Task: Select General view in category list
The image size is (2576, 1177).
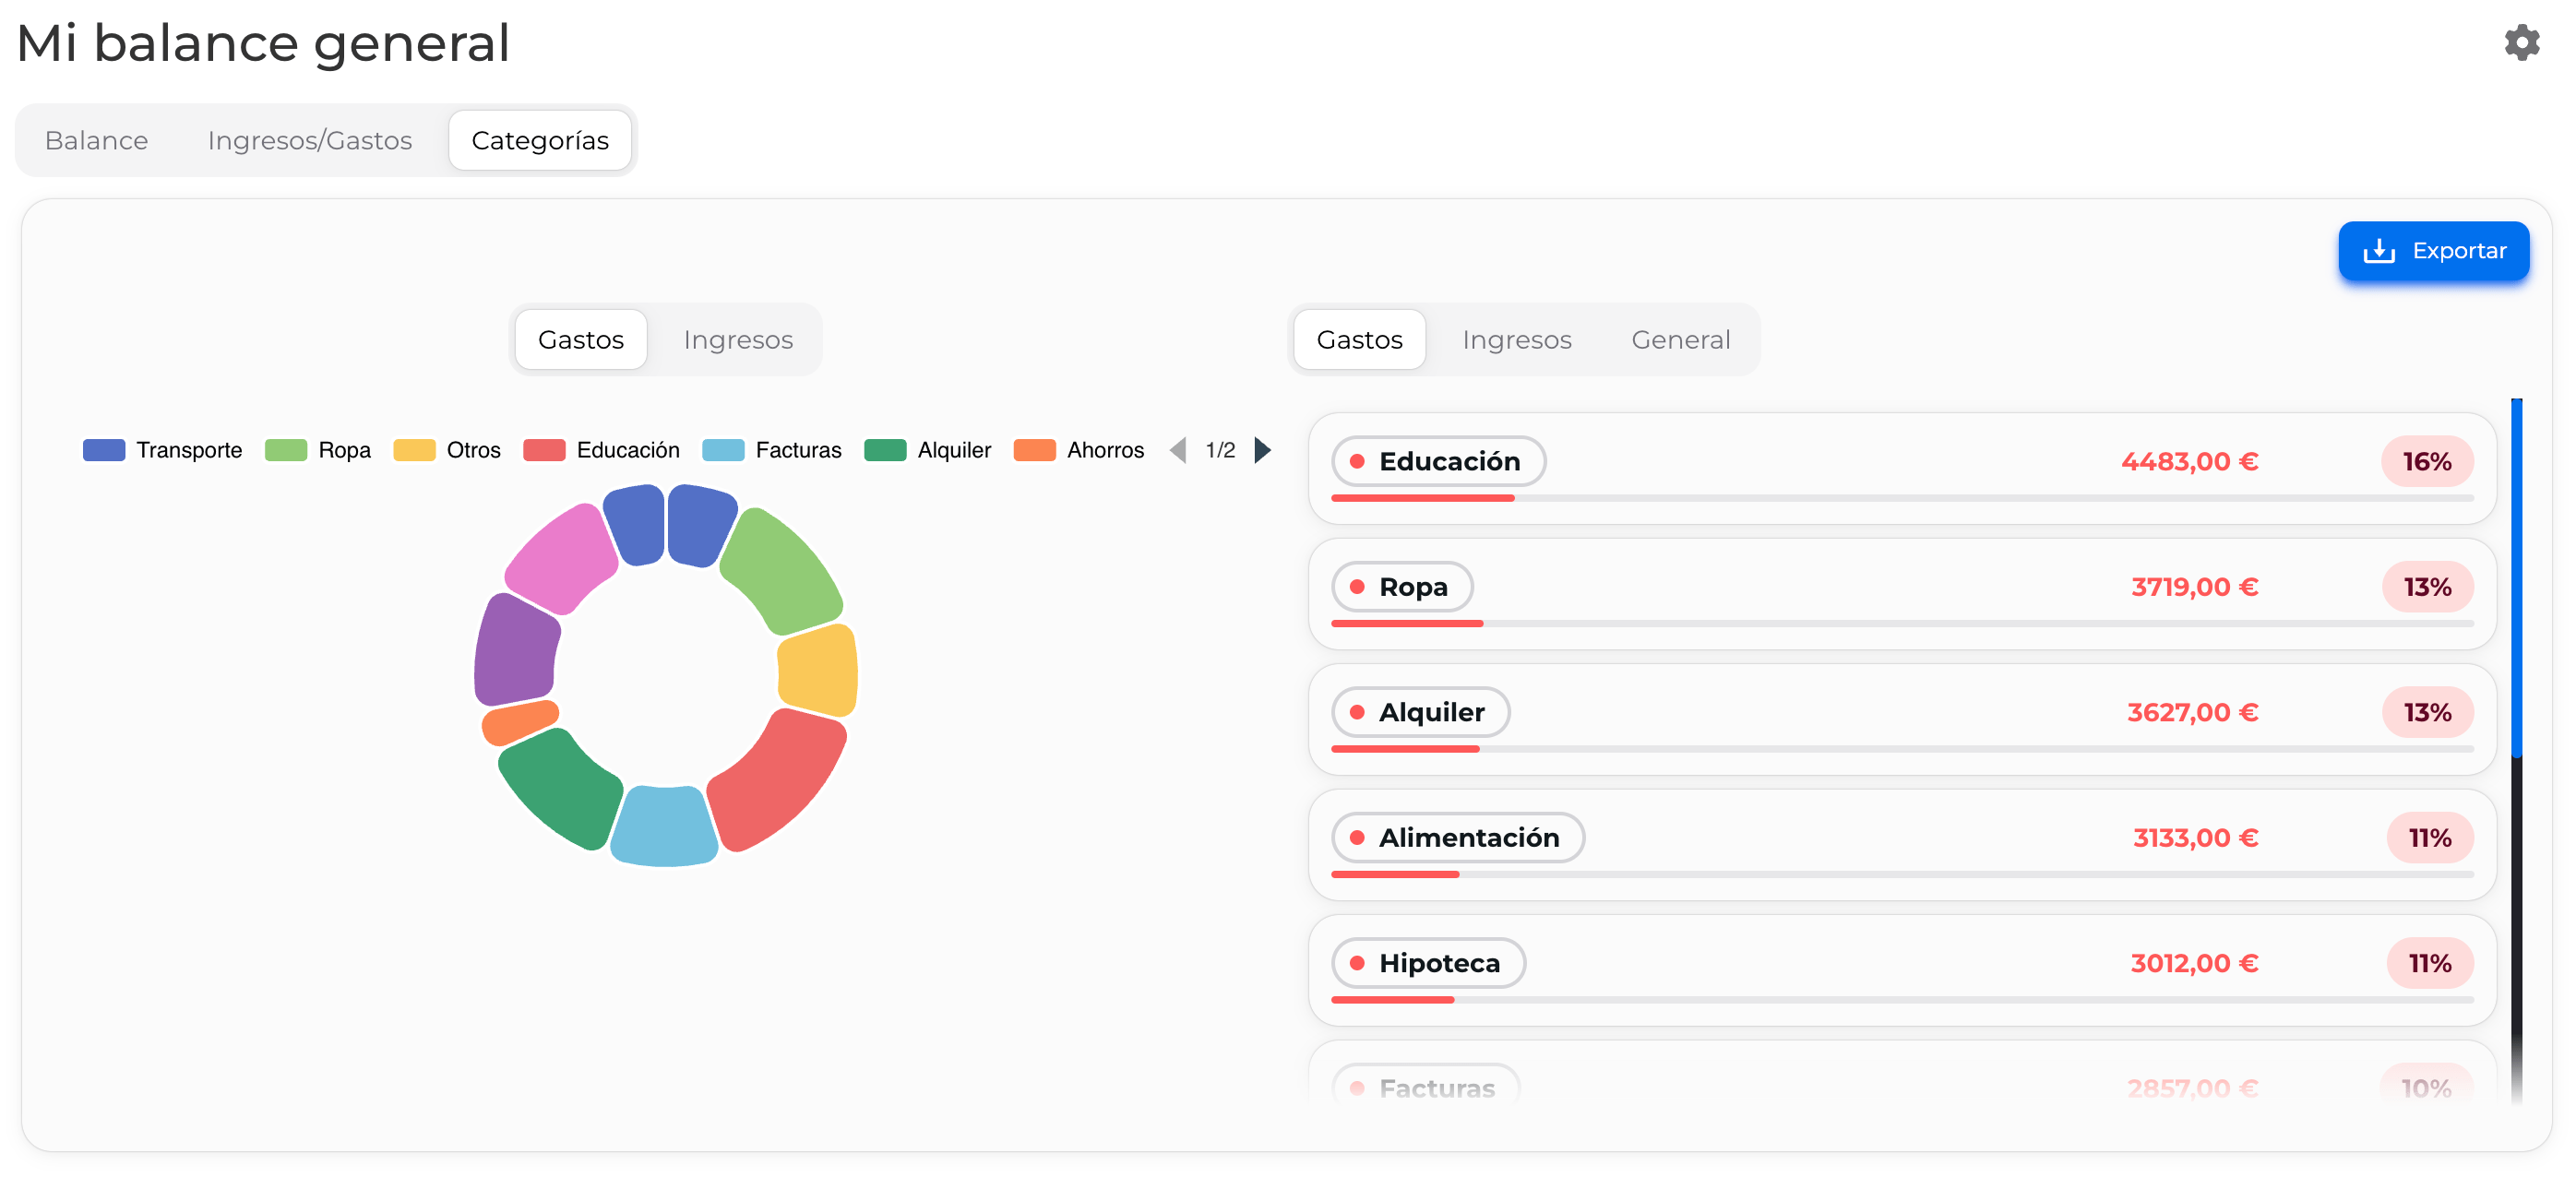Action: pyautogui.click(x=1680, y=340)
